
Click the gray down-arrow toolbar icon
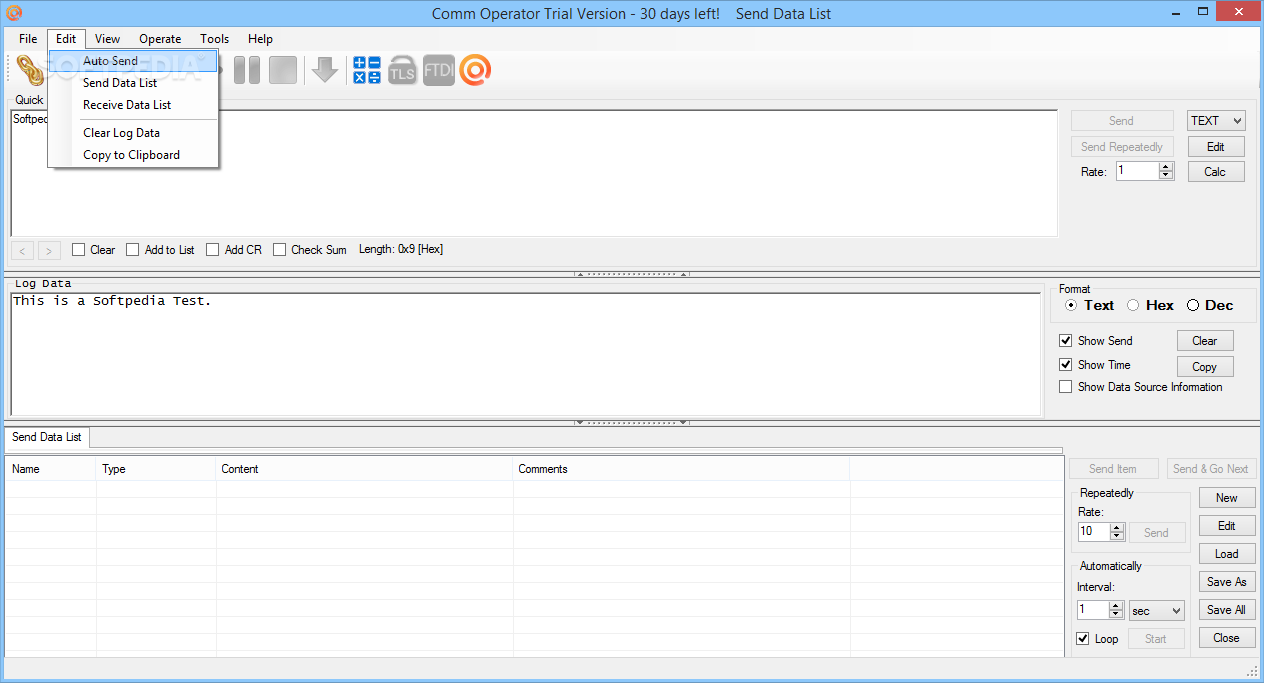point(324,70)
